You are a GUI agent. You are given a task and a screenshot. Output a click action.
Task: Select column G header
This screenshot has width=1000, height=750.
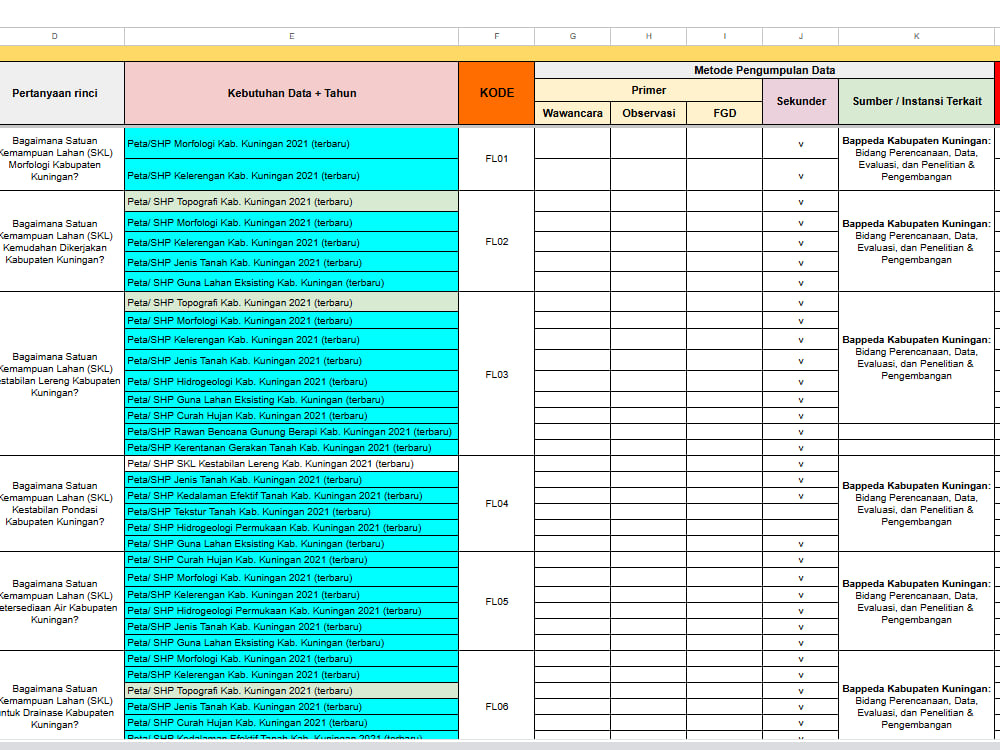[x=572, y=36]
